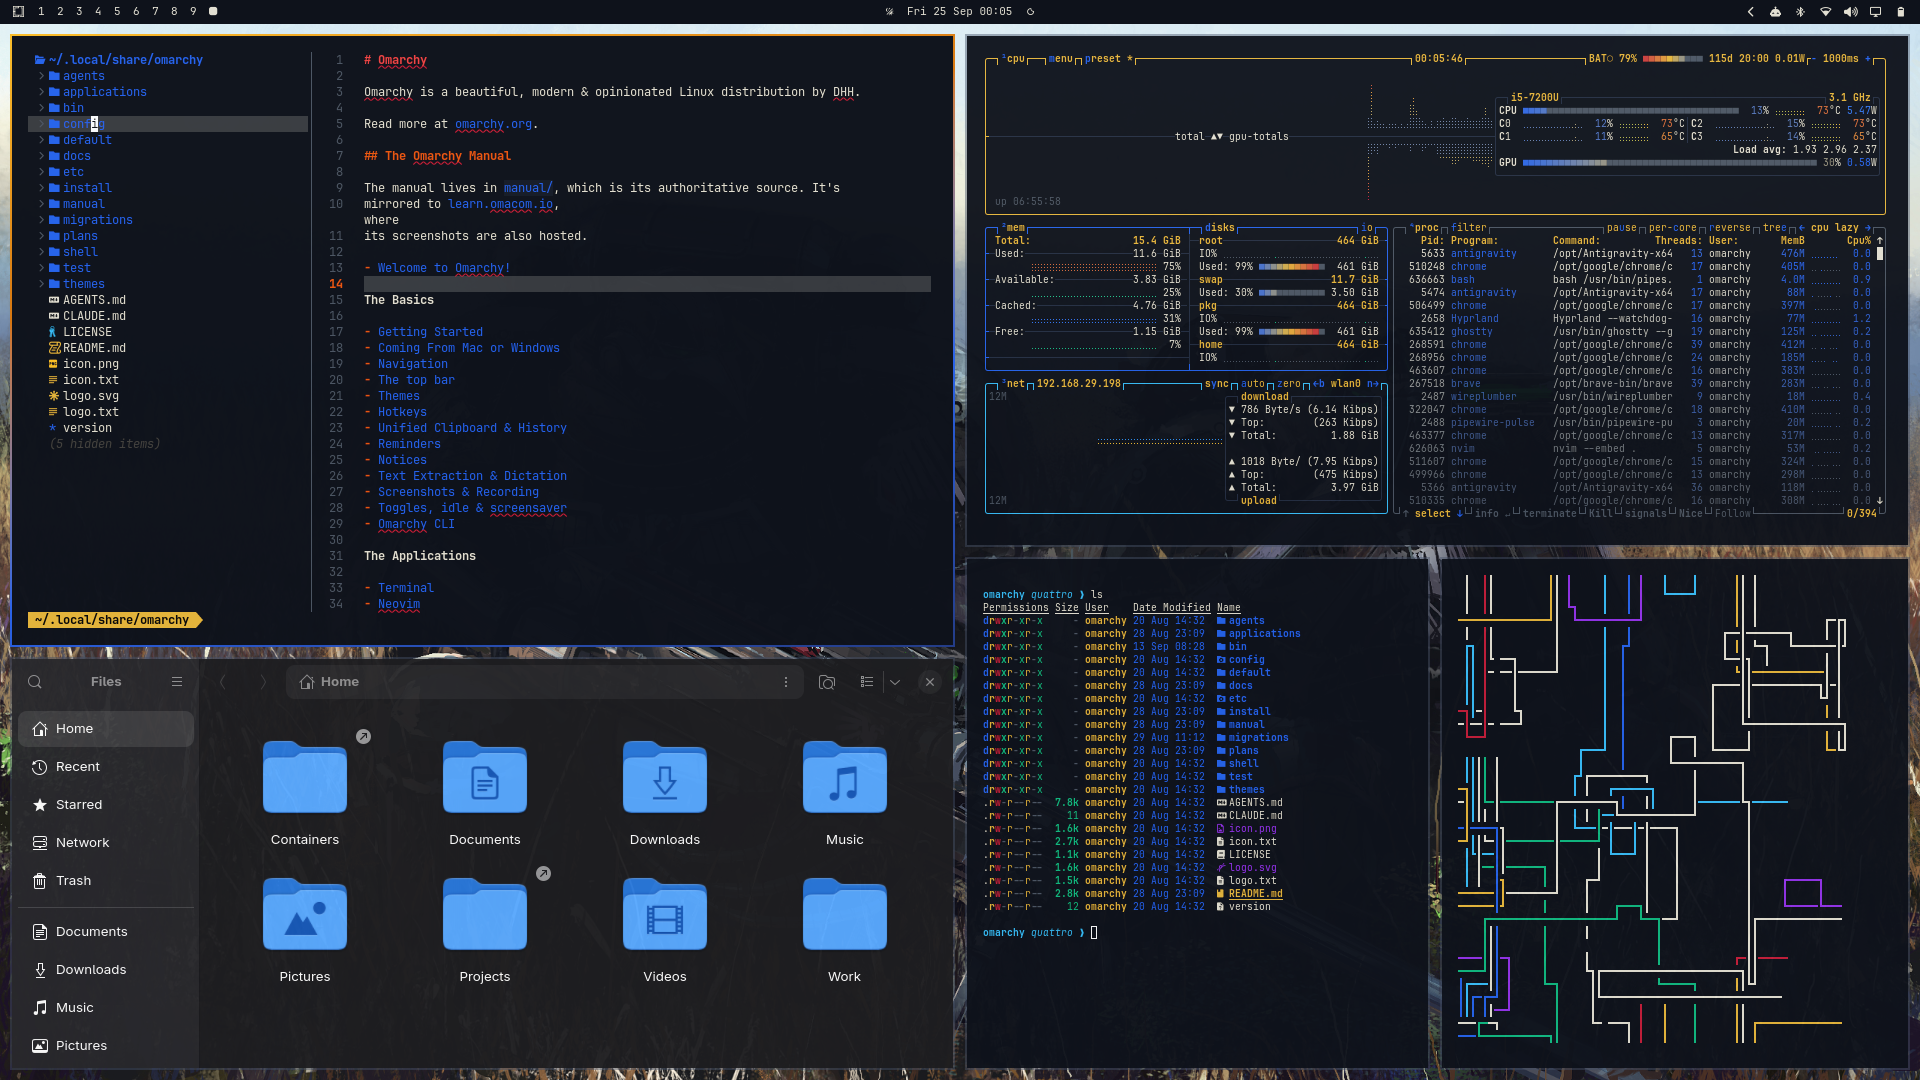Image resolution: width=1920 pixels, height=1080 pixels.
Task: Open the btop menu option
Action: (1060, 59)
